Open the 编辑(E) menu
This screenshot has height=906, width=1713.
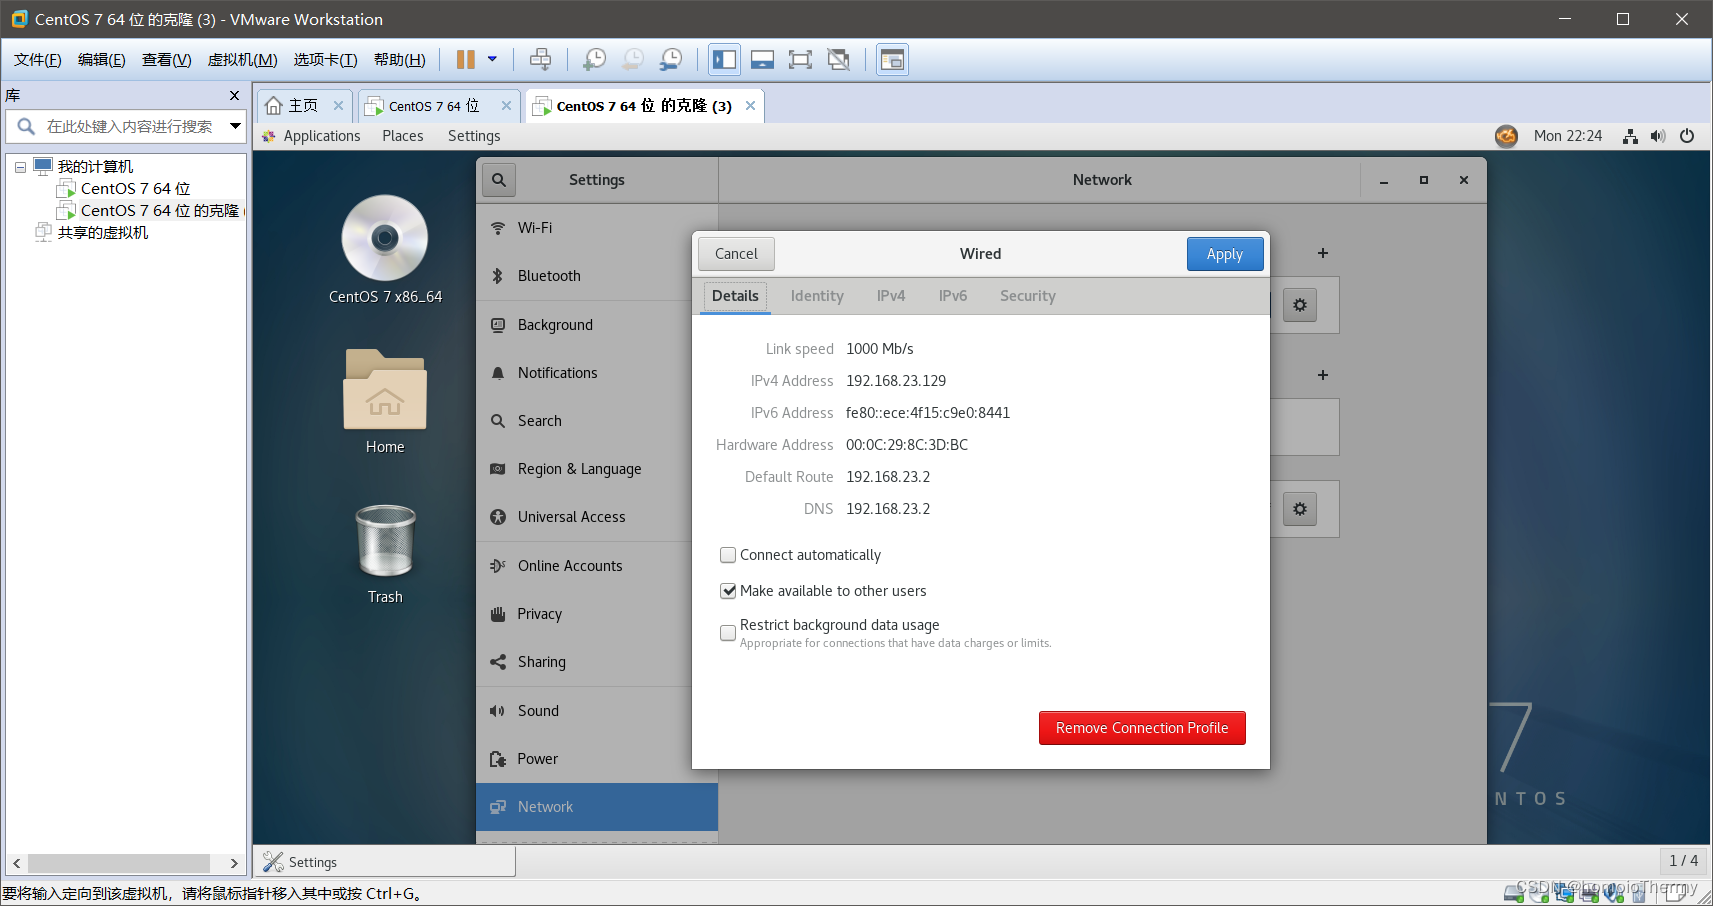(102, 60)
